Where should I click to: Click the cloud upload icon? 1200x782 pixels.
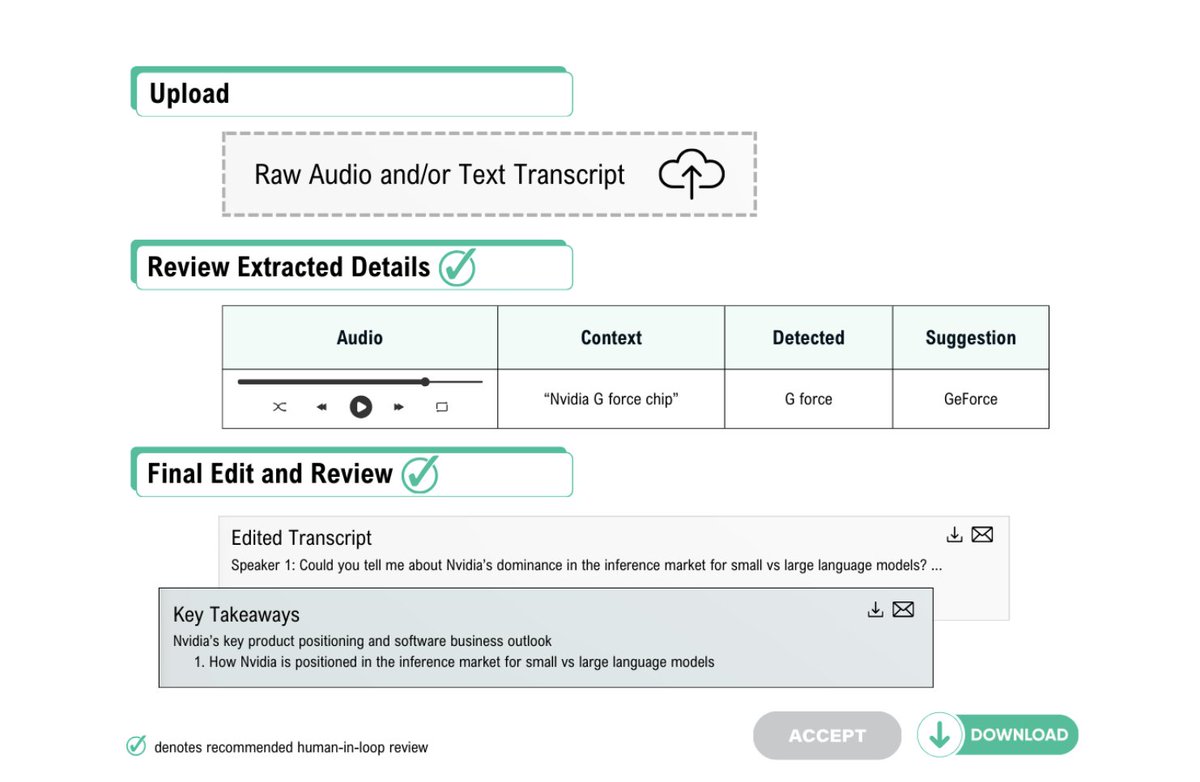(x=691, y=174)
